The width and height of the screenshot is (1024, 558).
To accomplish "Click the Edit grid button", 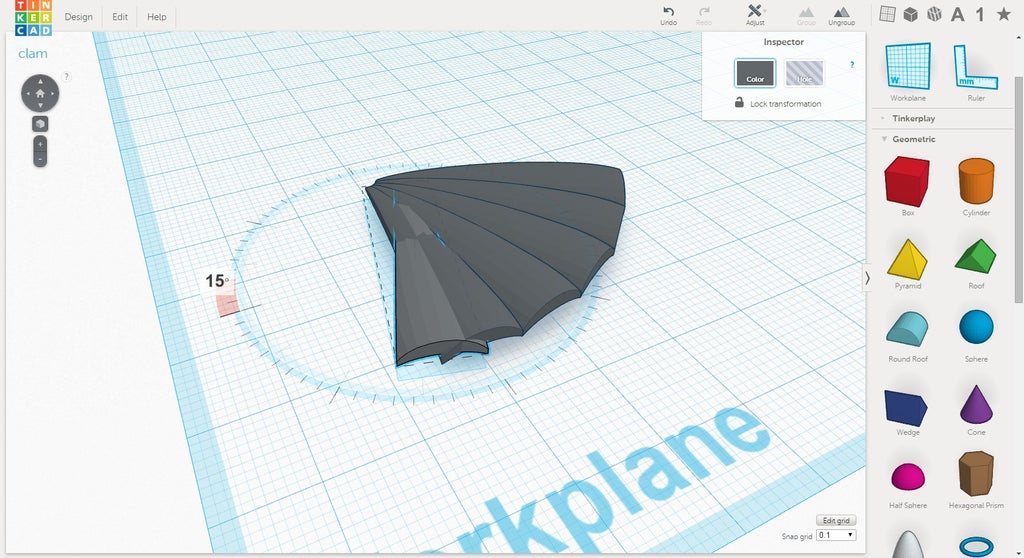I will (836, 520).
